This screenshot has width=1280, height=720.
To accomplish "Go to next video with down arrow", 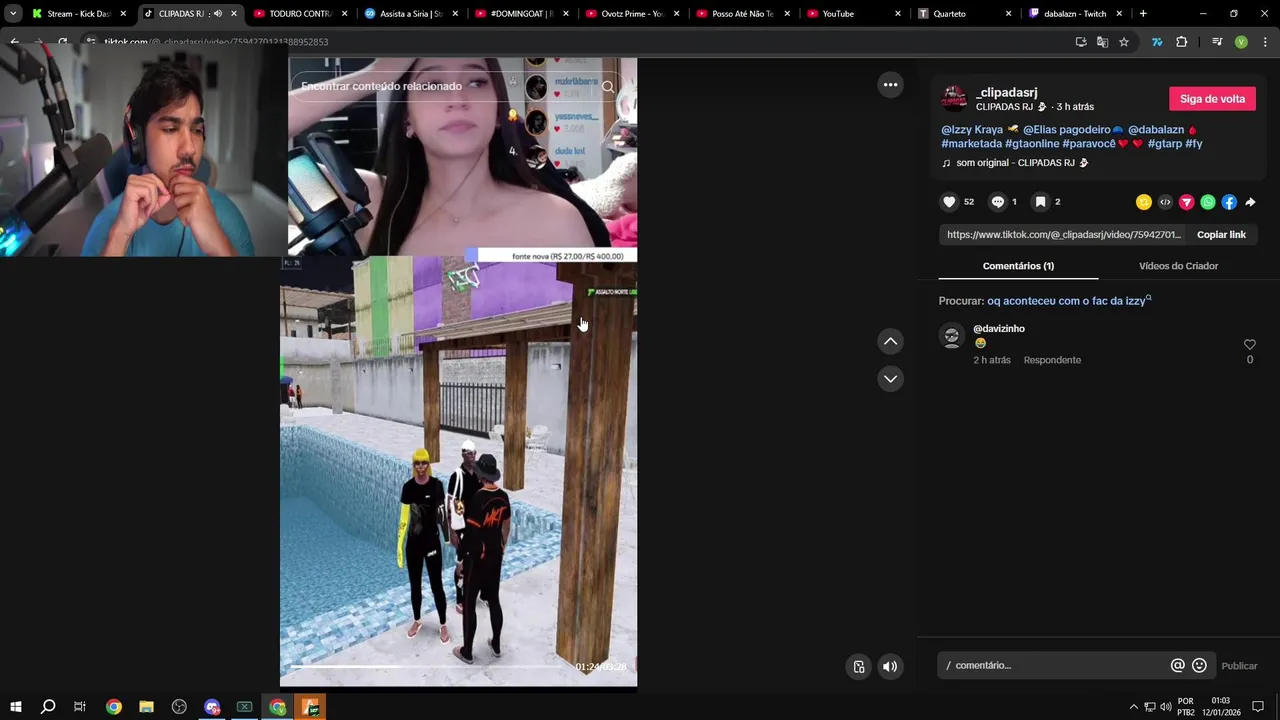I will [890, 379].
